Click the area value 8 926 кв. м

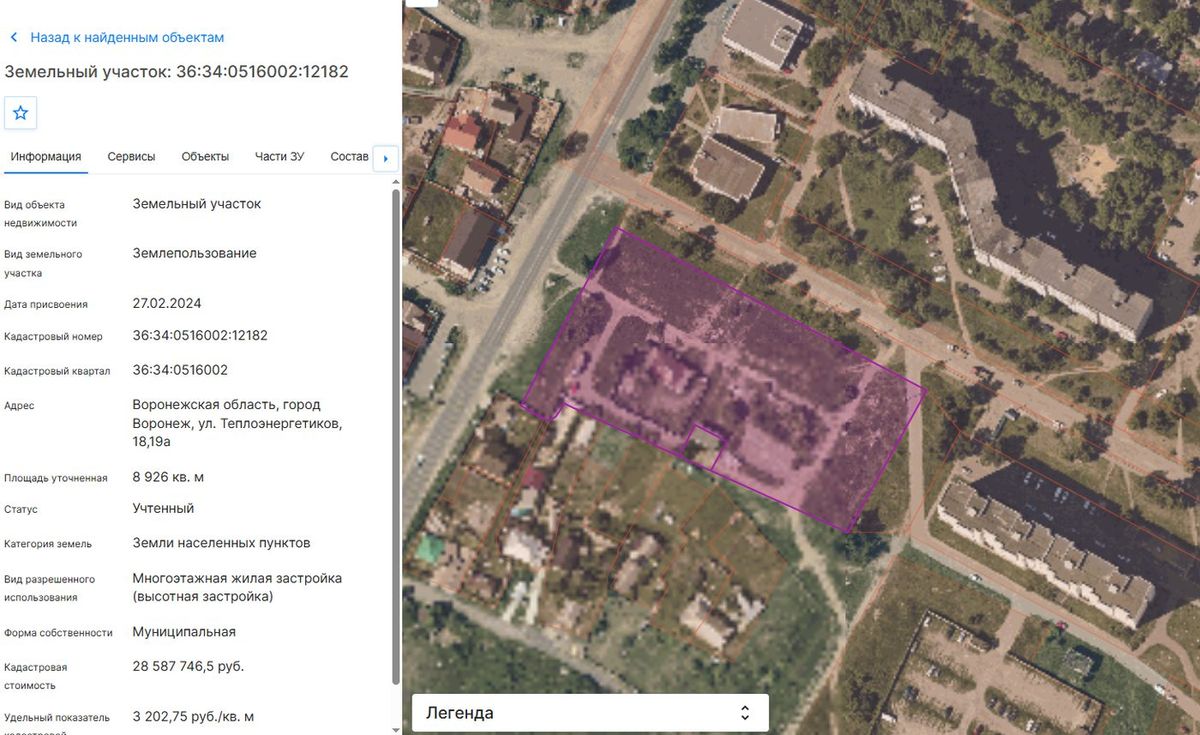[x=168, y=477]
